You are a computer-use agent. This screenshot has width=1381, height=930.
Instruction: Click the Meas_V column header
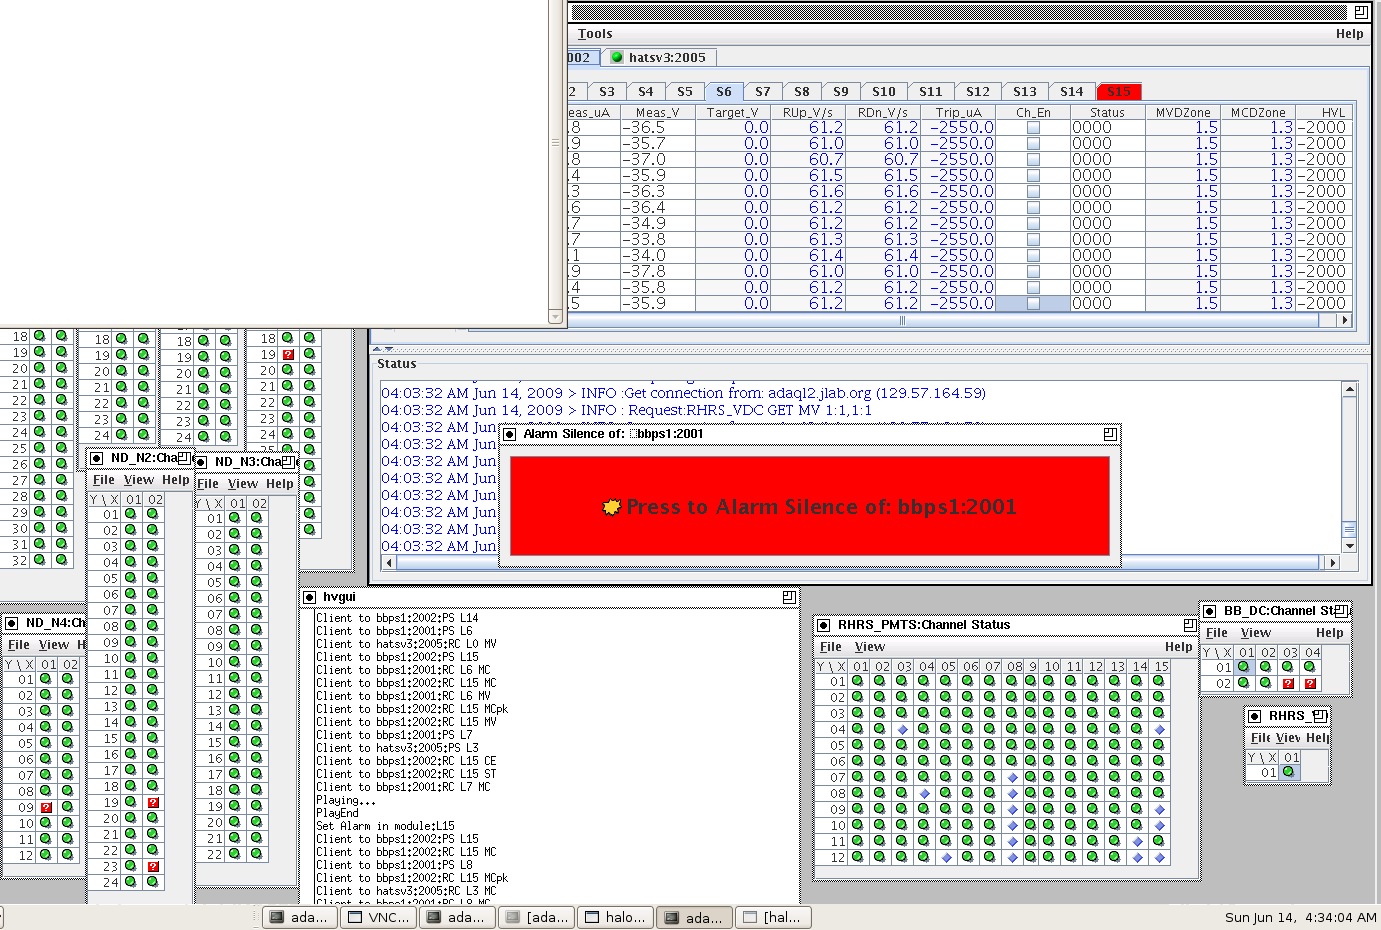(658, 112)
